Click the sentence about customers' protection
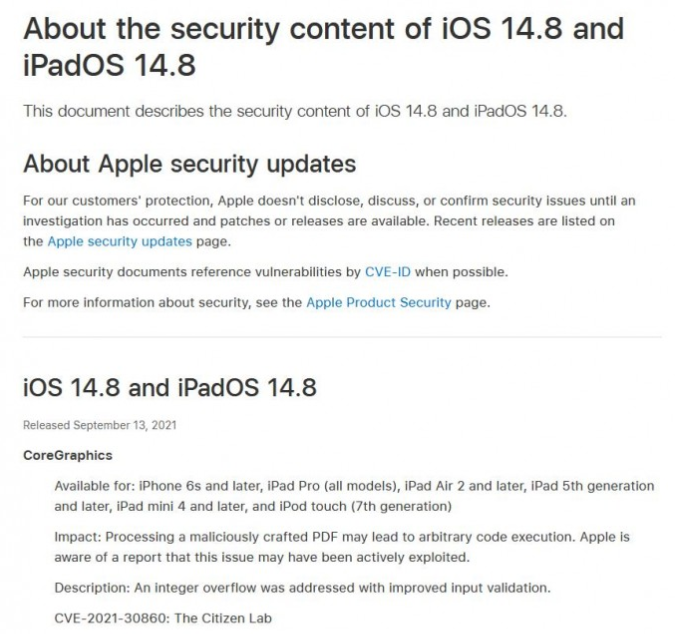675x634 pixels. pos(329,221)
